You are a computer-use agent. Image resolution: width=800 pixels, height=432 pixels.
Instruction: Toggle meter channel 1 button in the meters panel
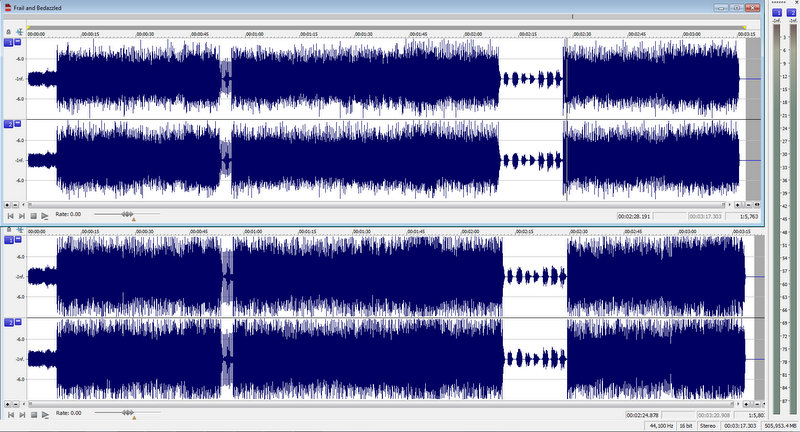[777, 13]
